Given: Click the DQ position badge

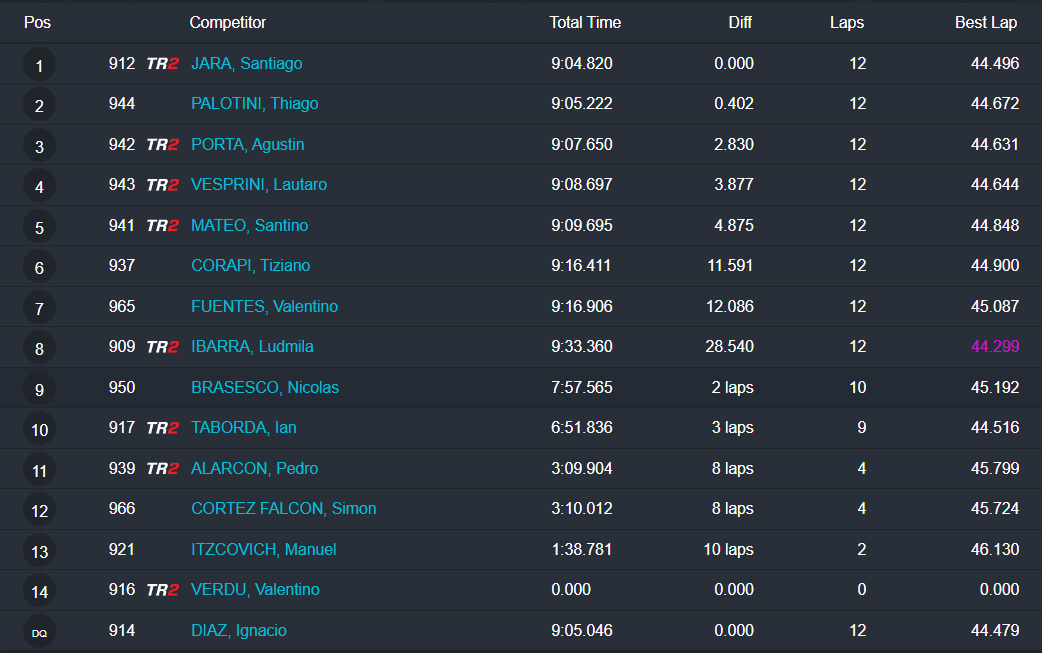Looking at the screenshot, I should (x=39, y=632).
